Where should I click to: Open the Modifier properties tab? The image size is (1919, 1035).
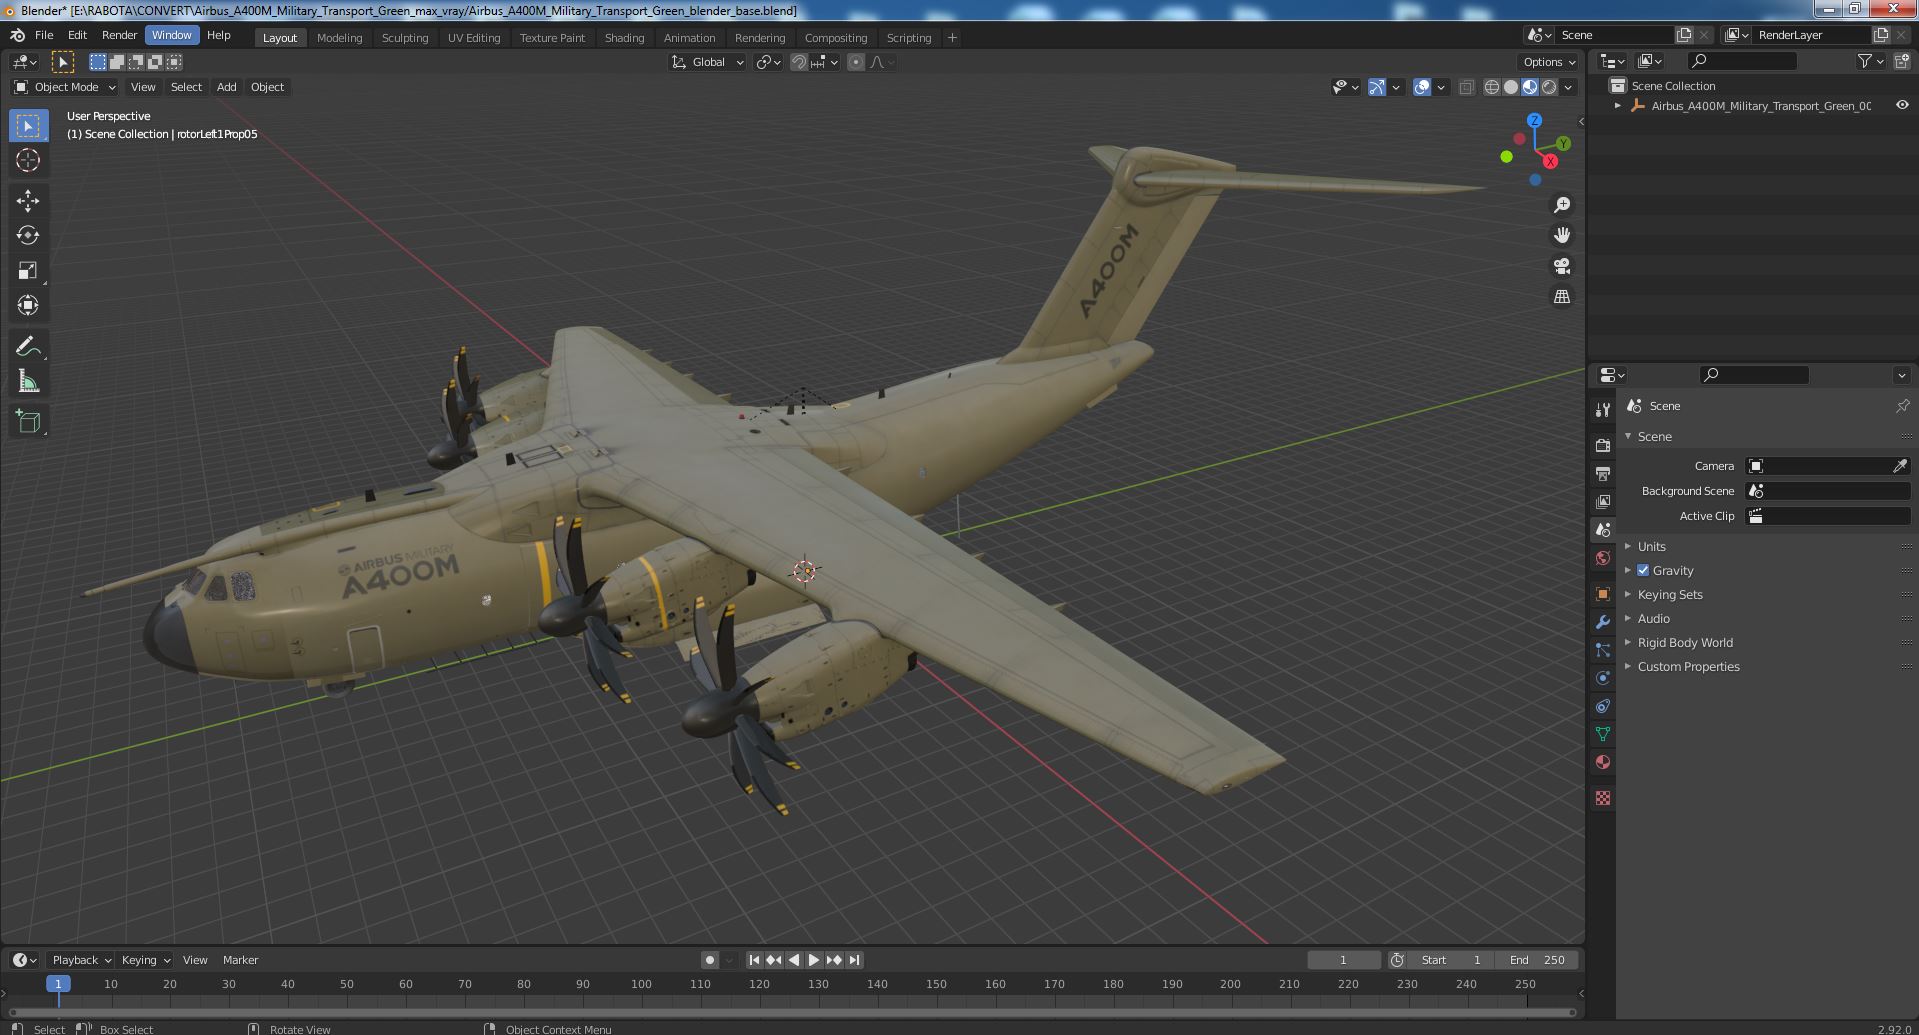(1603, 622)
